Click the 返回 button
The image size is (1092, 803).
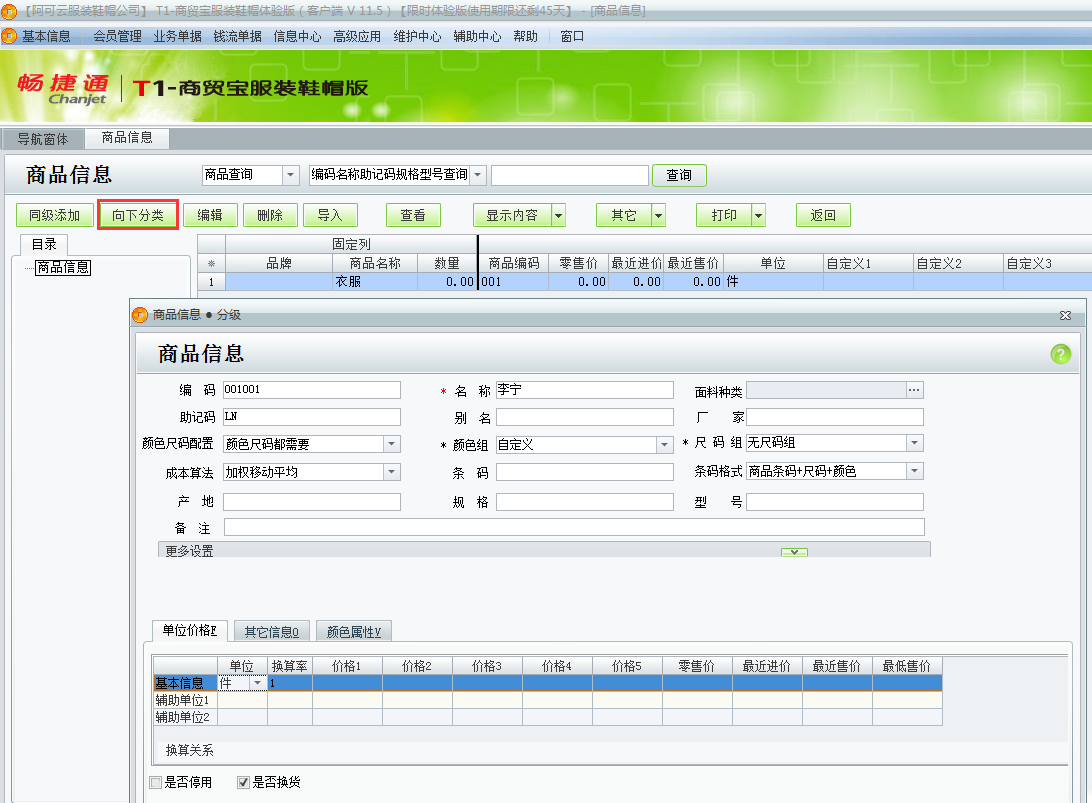[822, 215]
